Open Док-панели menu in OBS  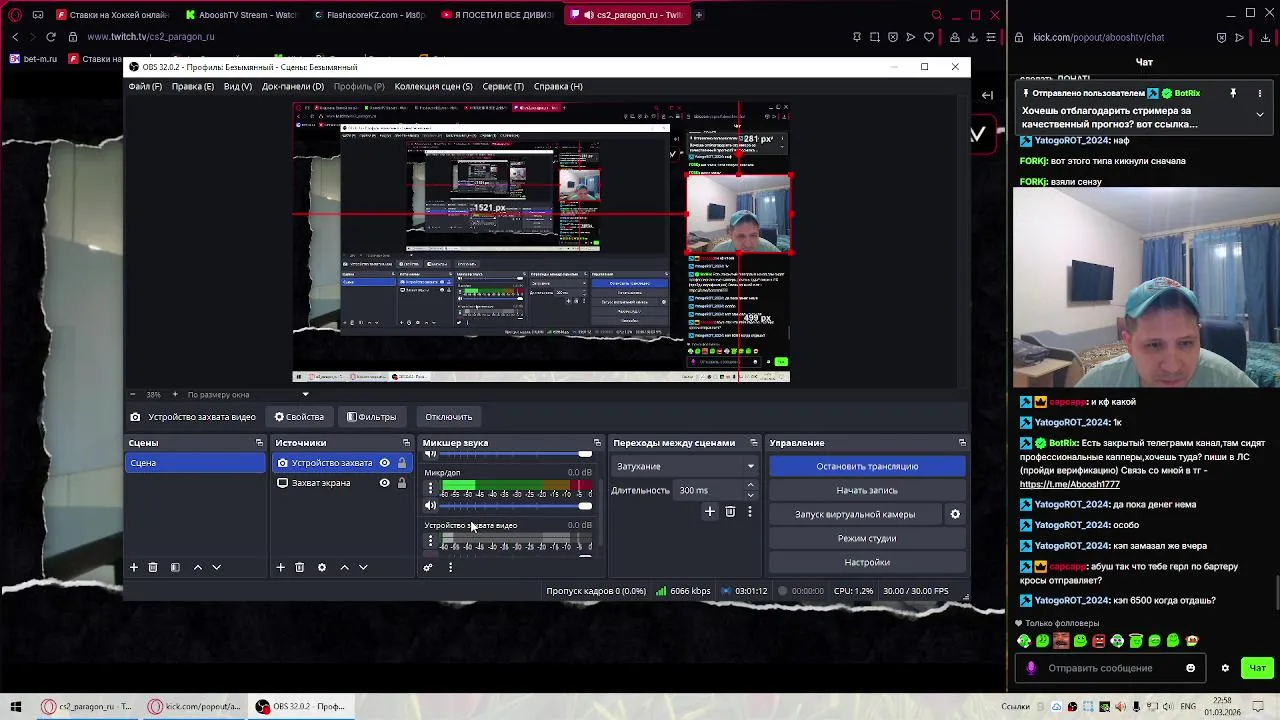click(293, 86)
